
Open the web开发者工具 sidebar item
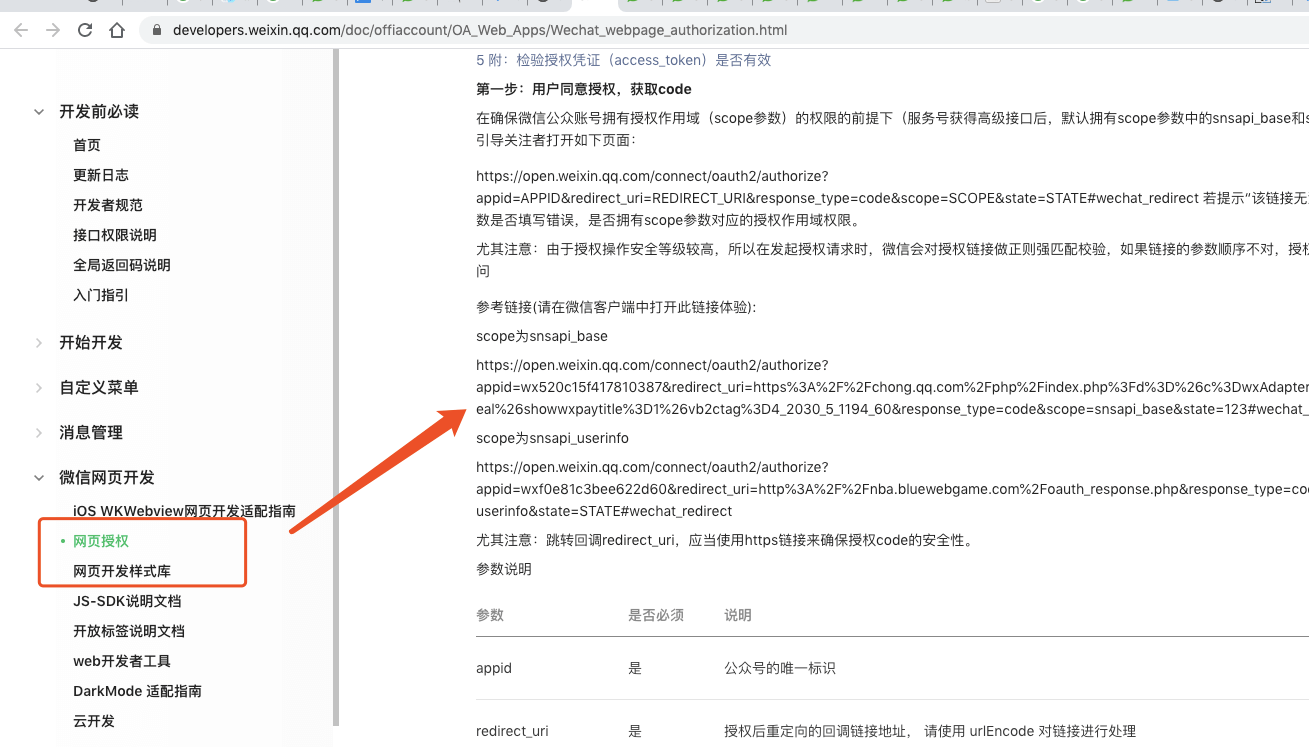coord(122,661)
